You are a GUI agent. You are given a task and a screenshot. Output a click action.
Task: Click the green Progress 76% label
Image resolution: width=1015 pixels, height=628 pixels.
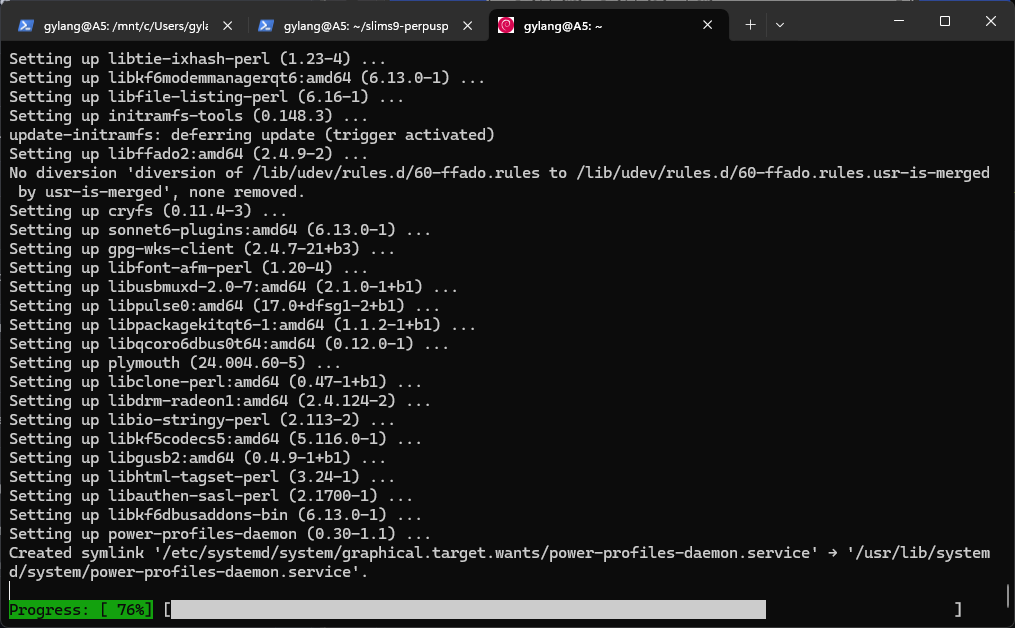coord(81,609)
